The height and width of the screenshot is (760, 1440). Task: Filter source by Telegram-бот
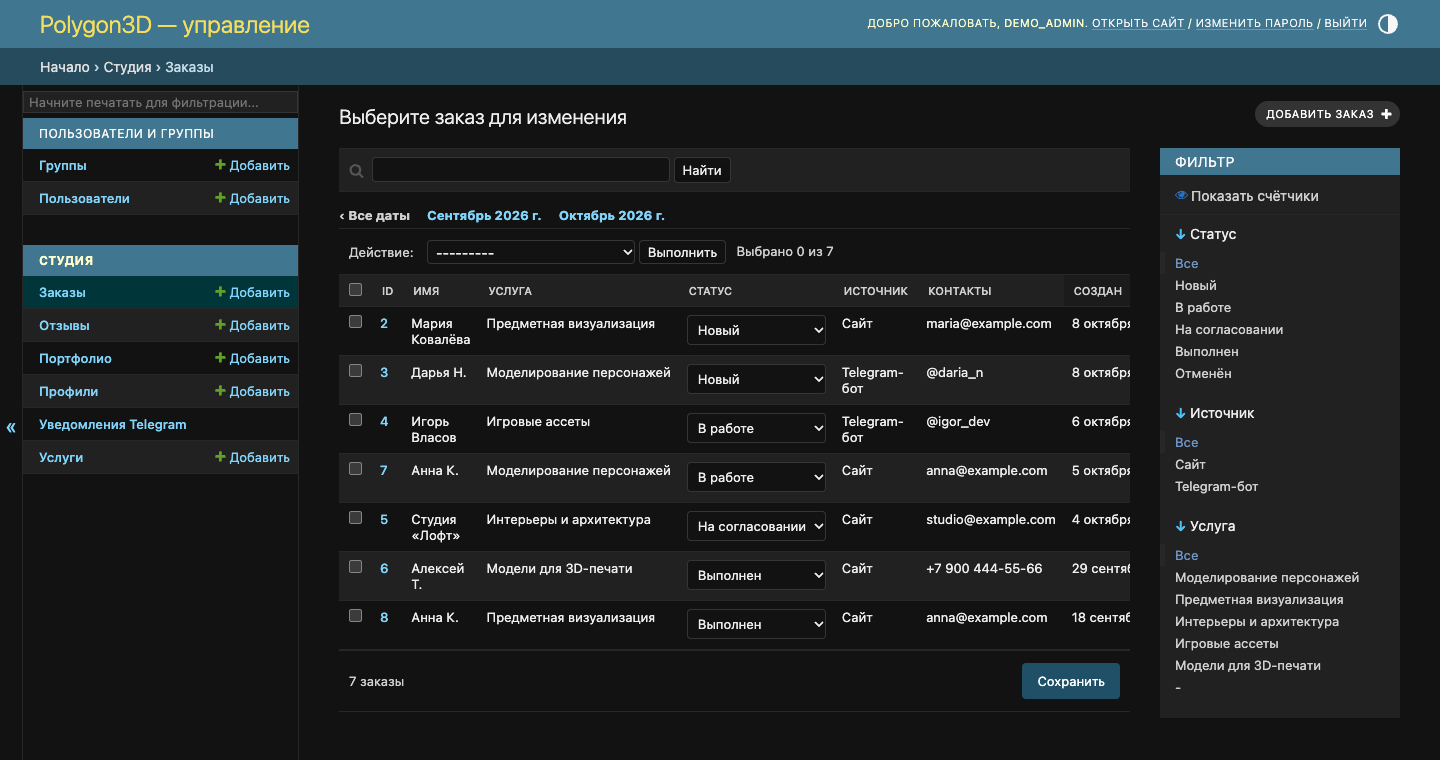coord(1216,487)
